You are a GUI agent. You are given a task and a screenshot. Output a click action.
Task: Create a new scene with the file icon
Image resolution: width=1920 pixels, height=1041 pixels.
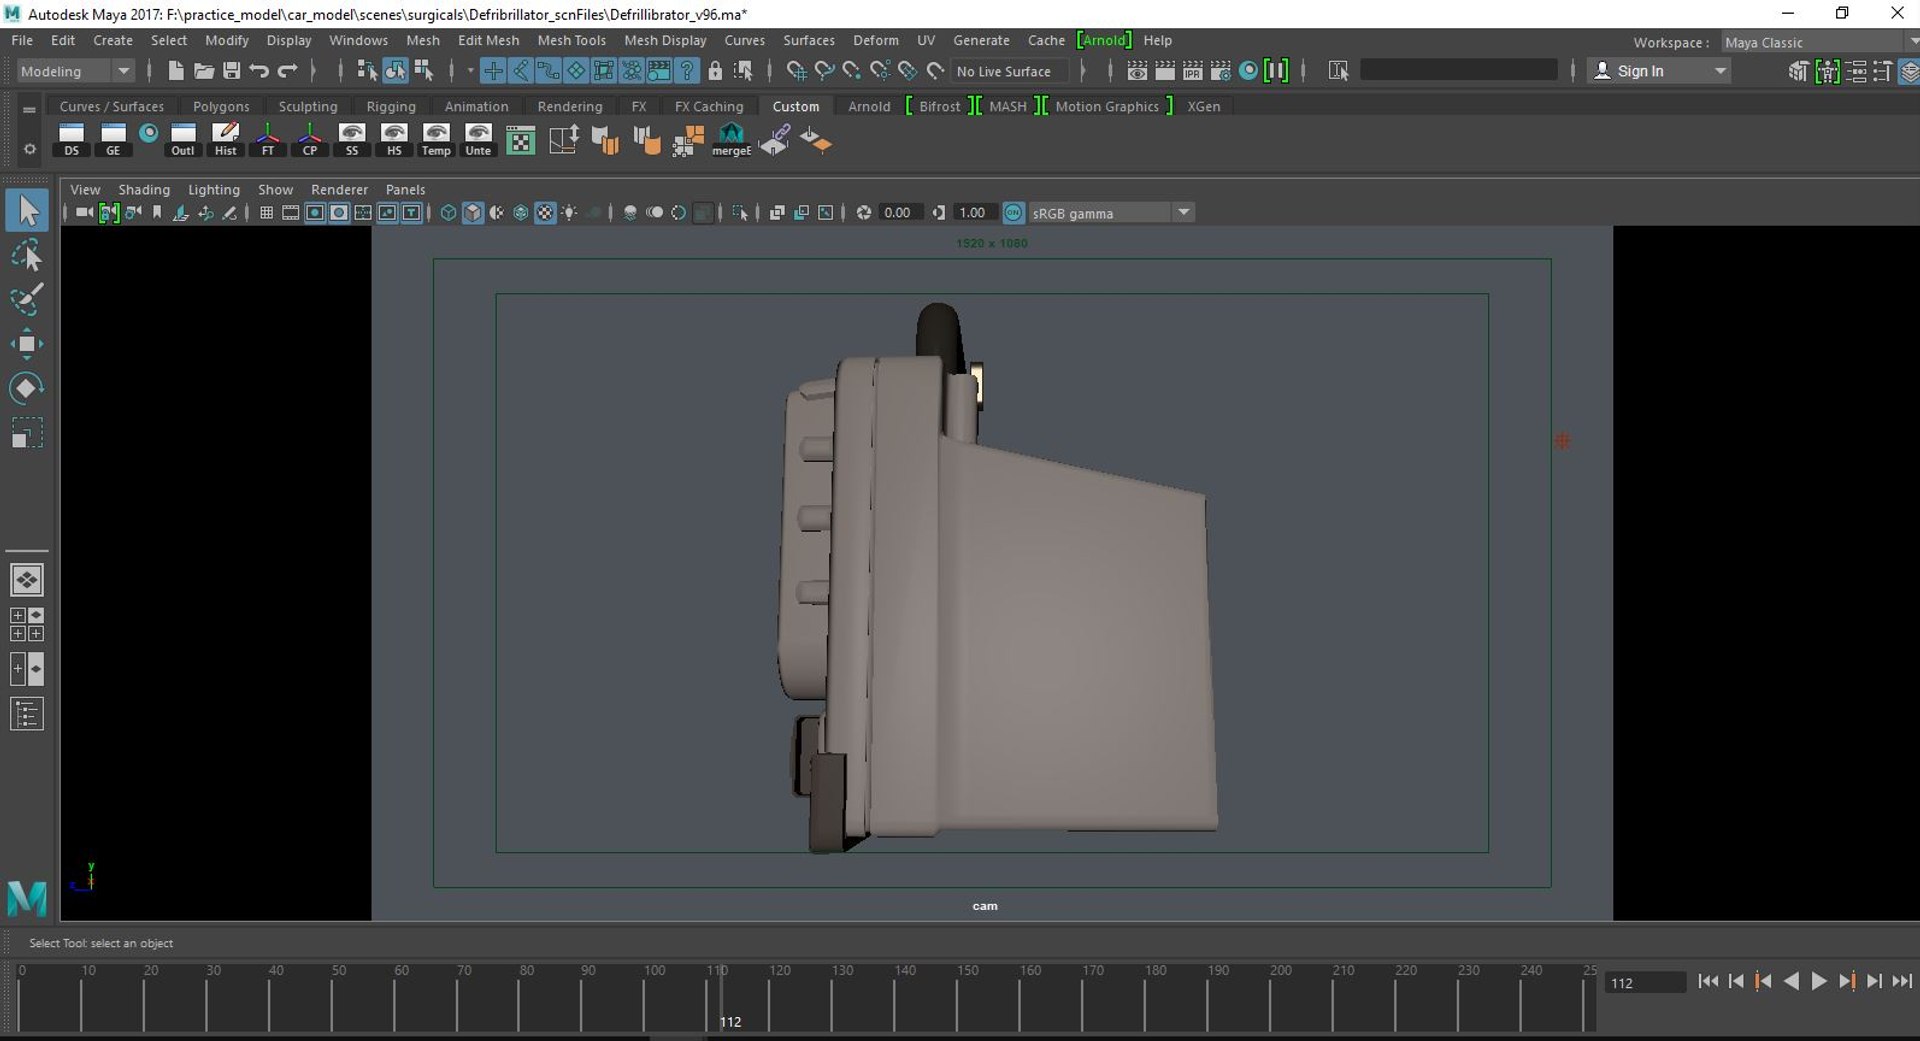click(x=176, y=71)
